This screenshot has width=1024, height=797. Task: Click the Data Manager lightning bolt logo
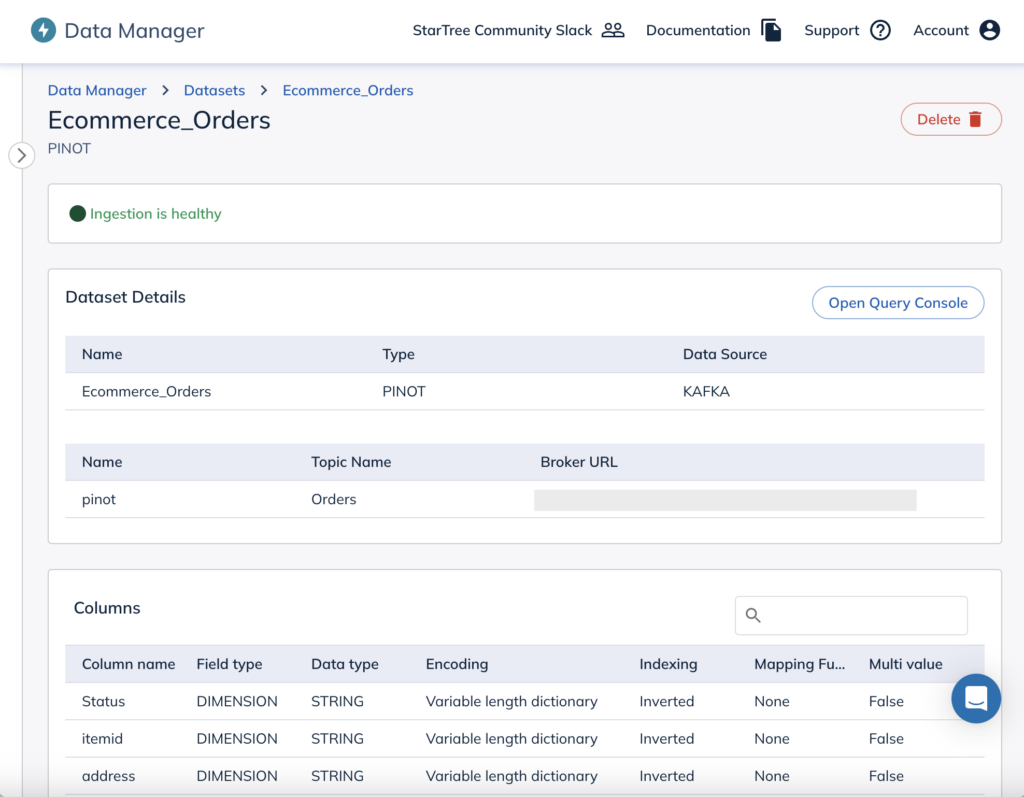(43, 30)
